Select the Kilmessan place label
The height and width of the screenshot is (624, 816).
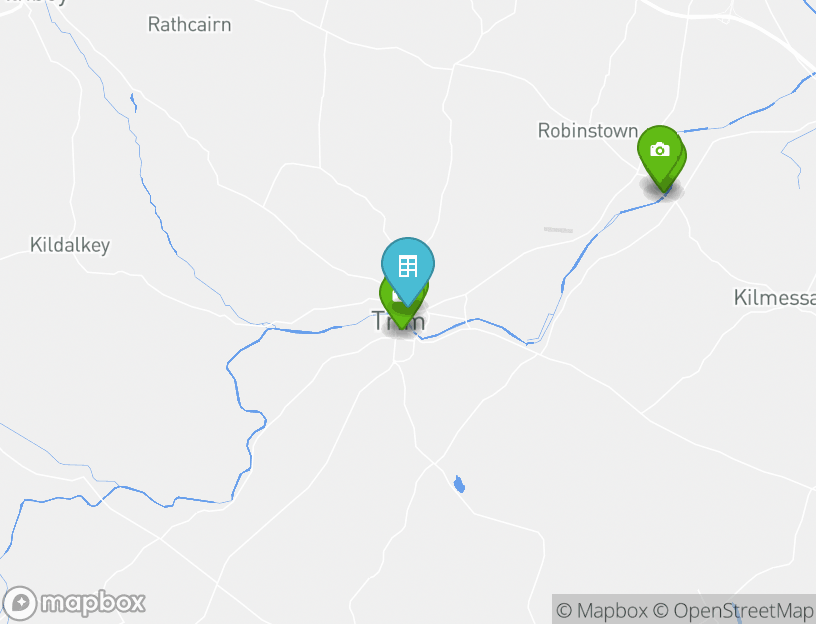pyautogui.click(x=774, y=298)
